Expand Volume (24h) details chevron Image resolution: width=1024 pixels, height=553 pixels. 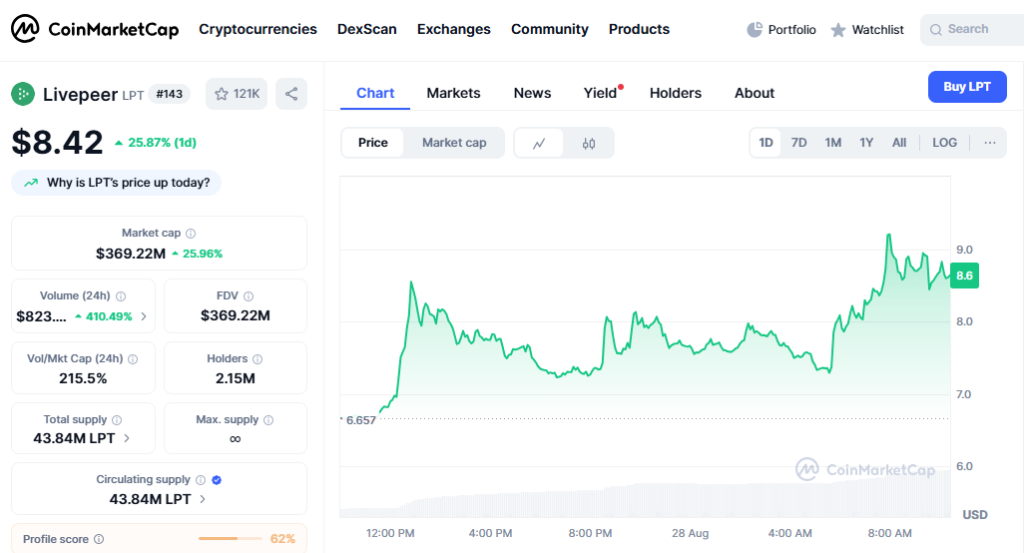point(144,317)
